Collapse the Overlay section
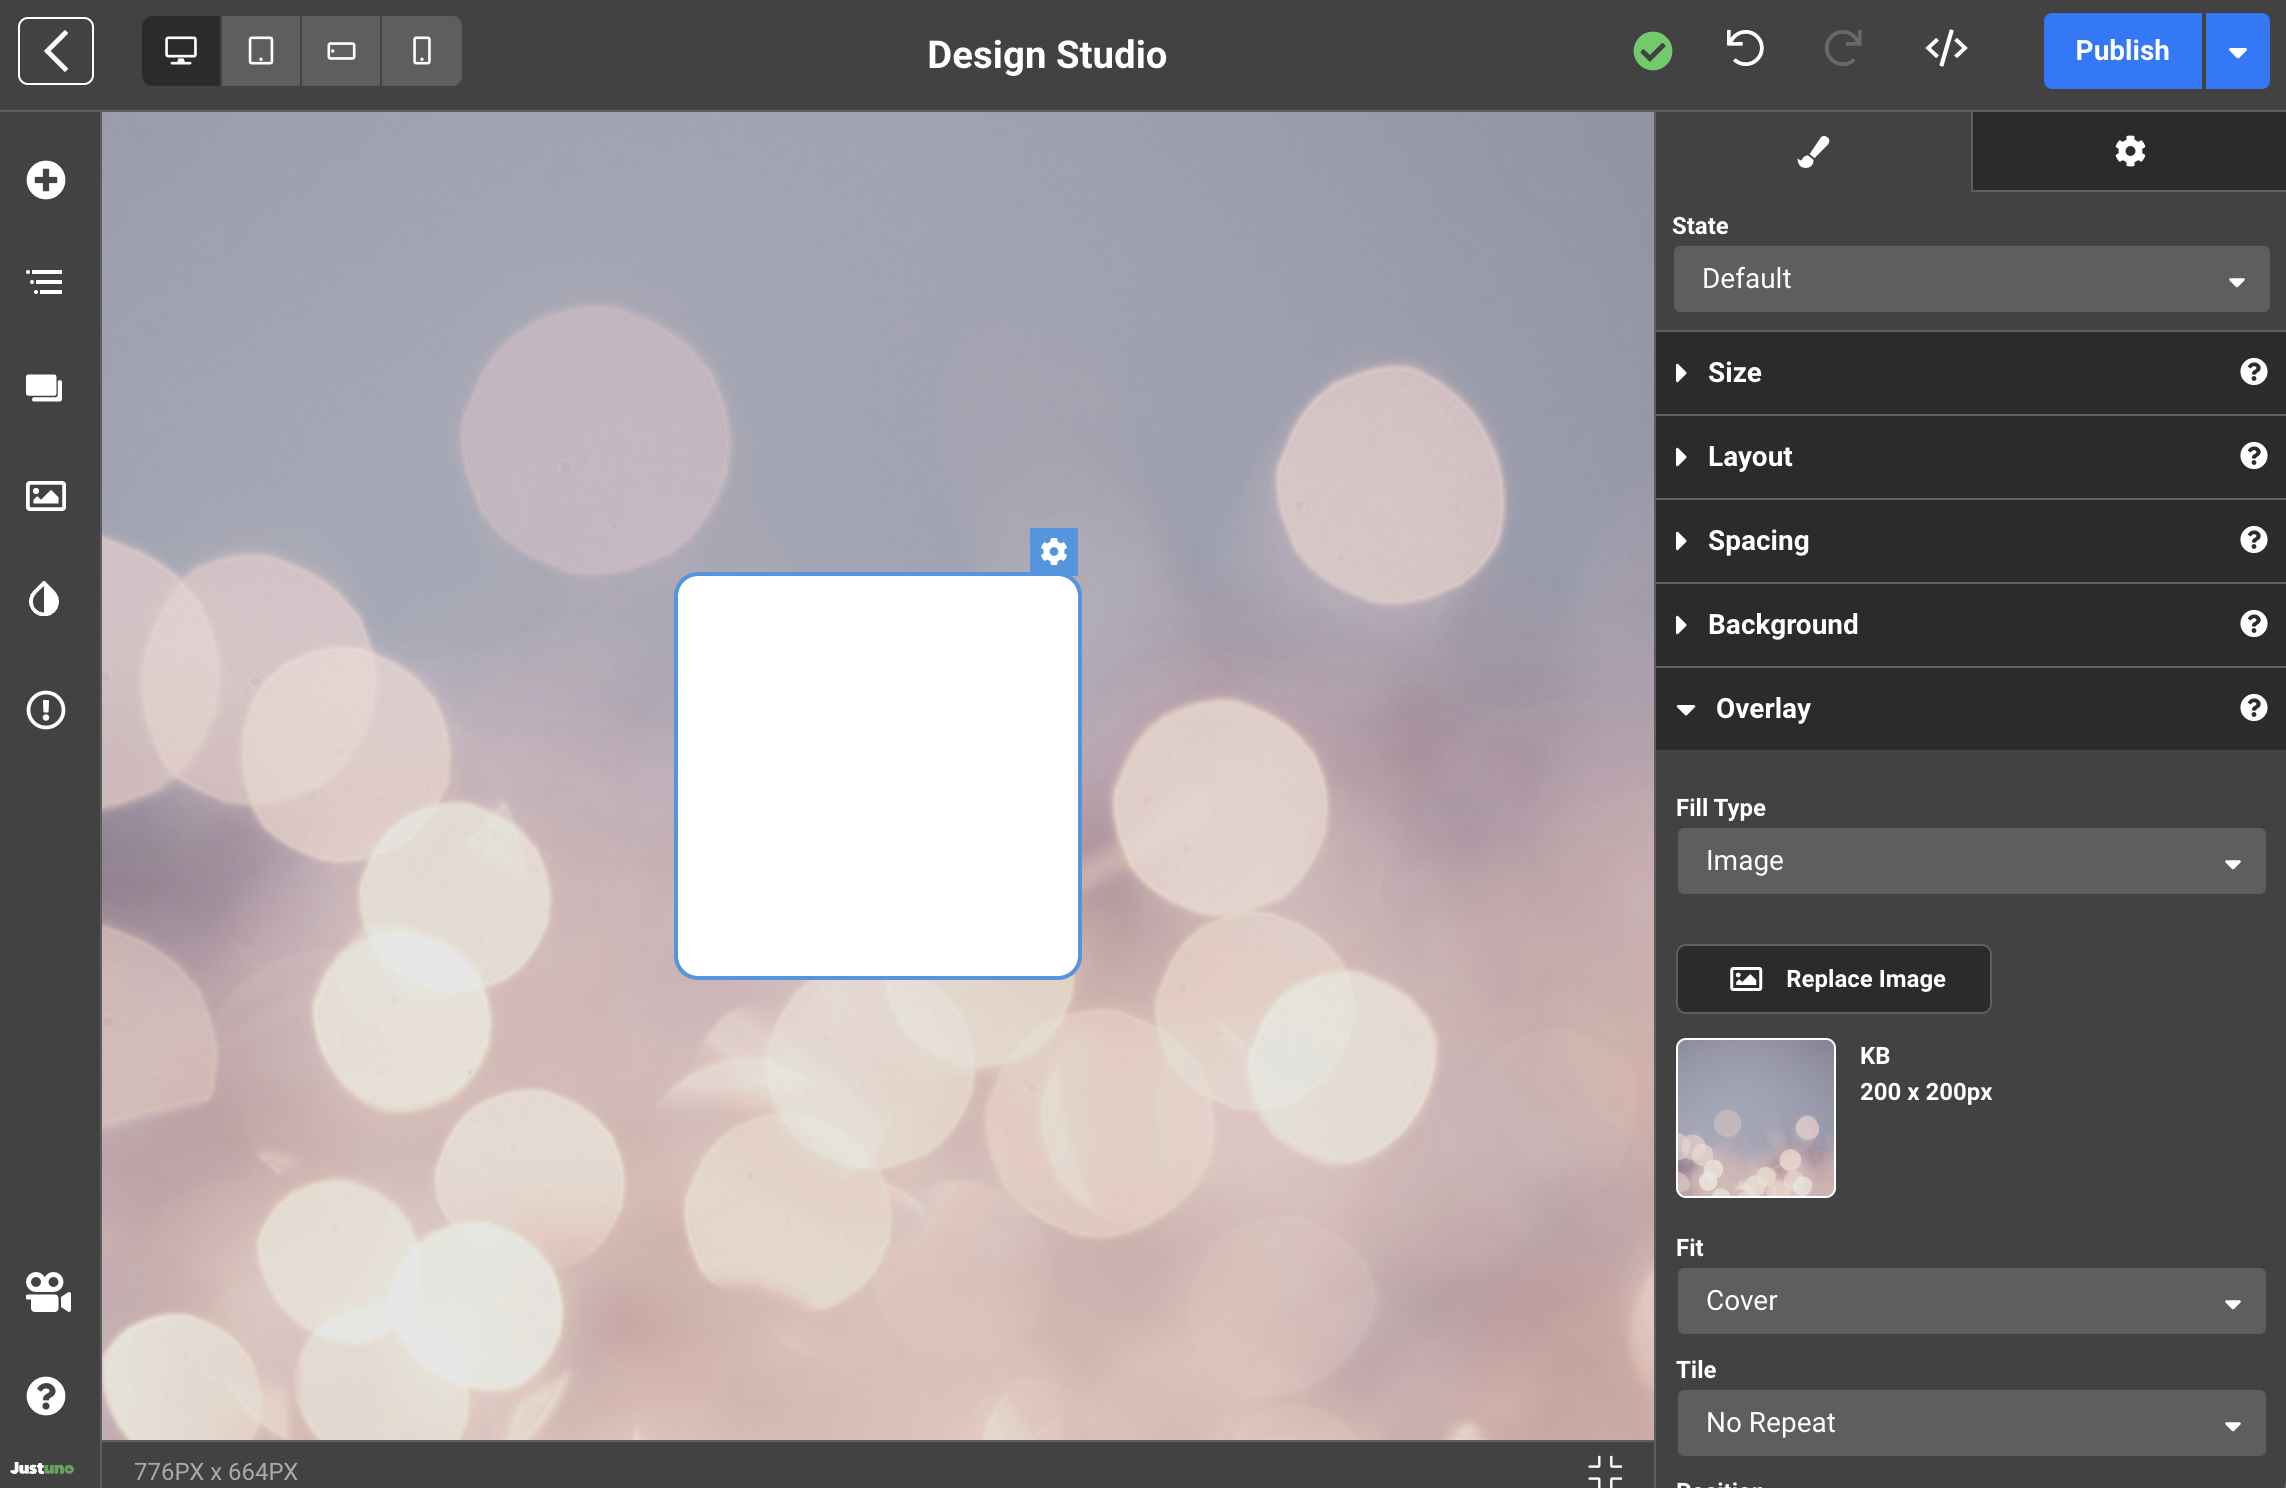The image size is (2286, 1488). 1763,709
